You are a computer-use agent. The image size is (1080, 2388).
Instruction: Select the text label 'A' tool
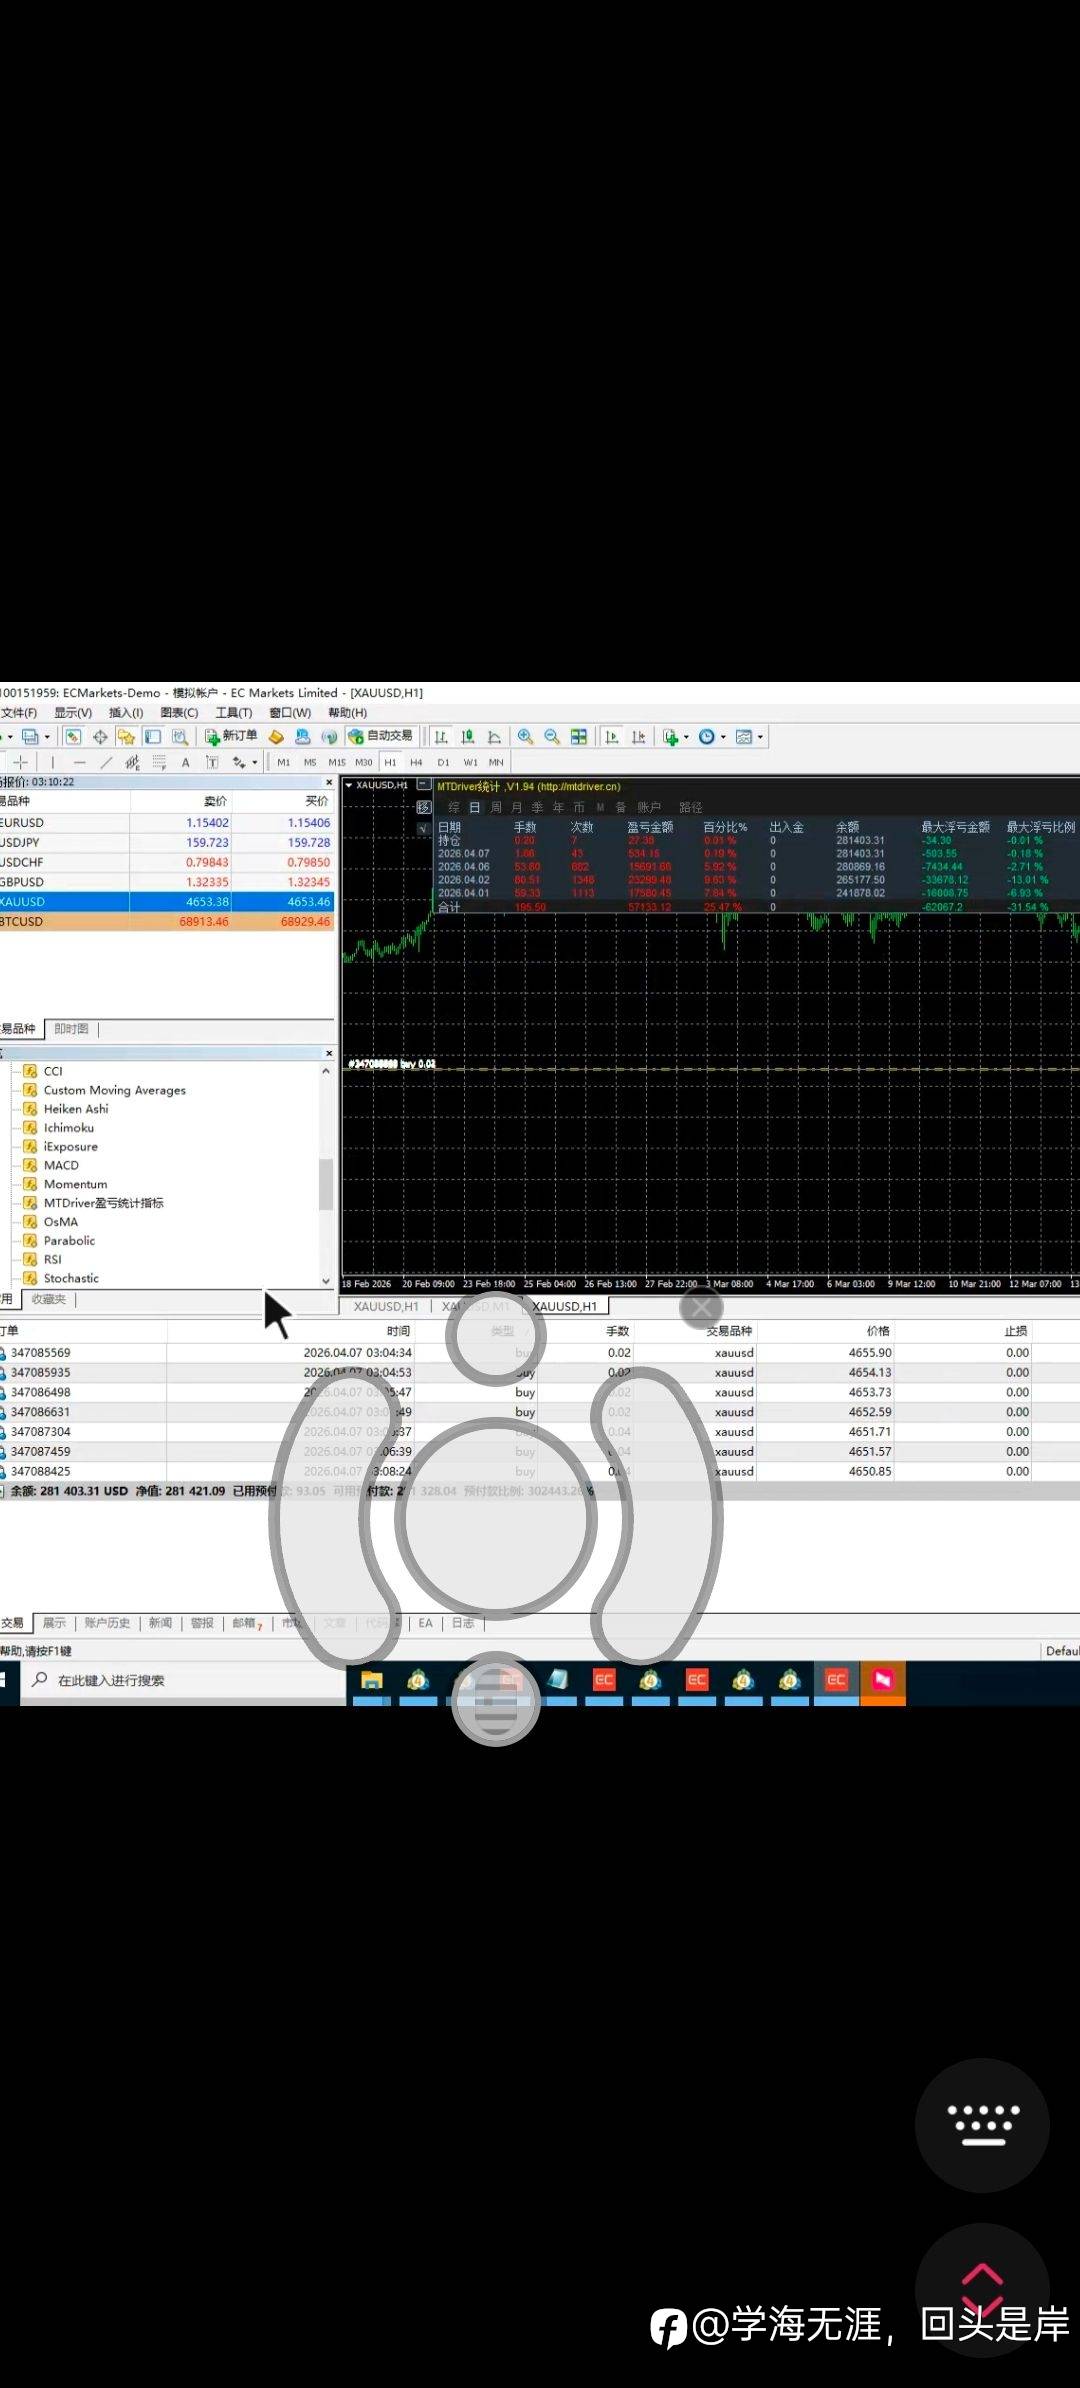(185, 762)
